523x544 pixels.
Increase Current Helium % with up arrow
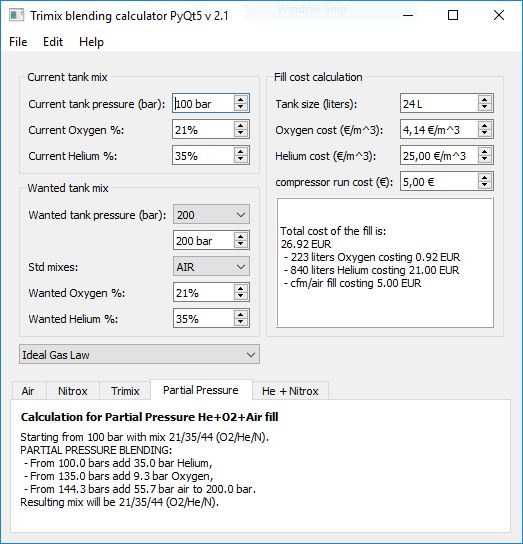pos(241,151)
